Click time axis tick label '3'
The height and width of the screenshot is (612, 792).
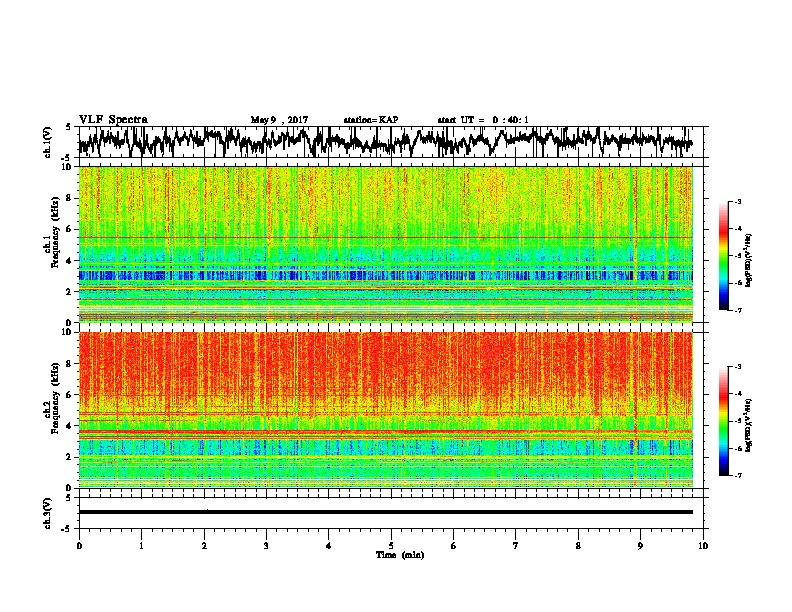click(266, 546)
